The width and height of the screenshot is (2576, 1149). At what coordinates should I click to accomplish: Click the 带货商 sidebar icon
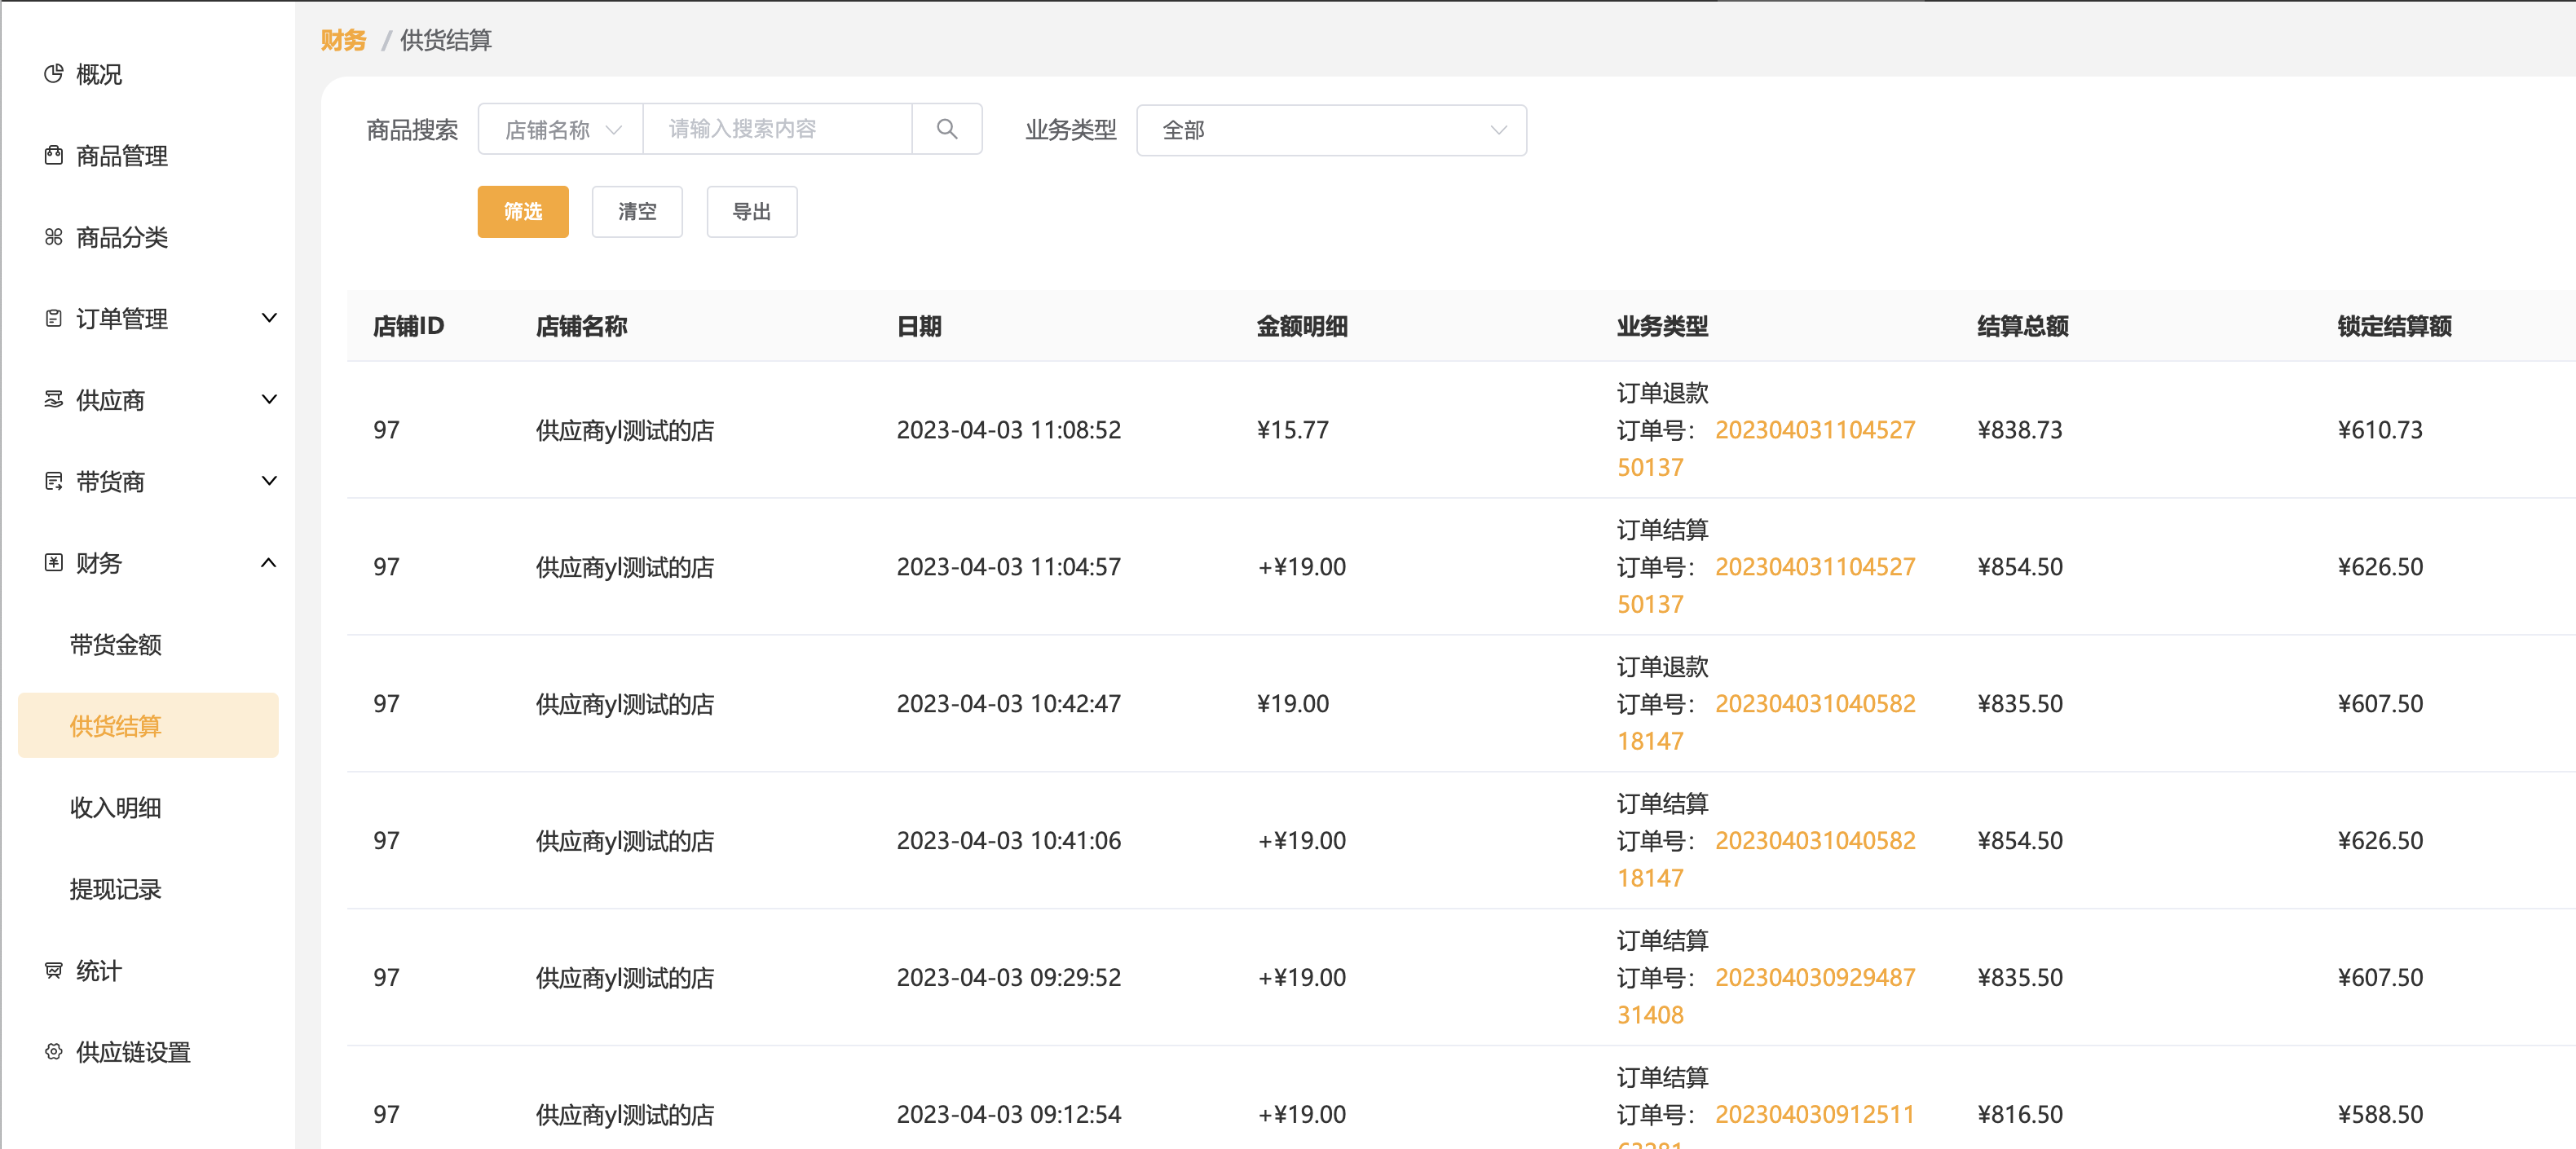pyautogui.click(x=54, y=481)
